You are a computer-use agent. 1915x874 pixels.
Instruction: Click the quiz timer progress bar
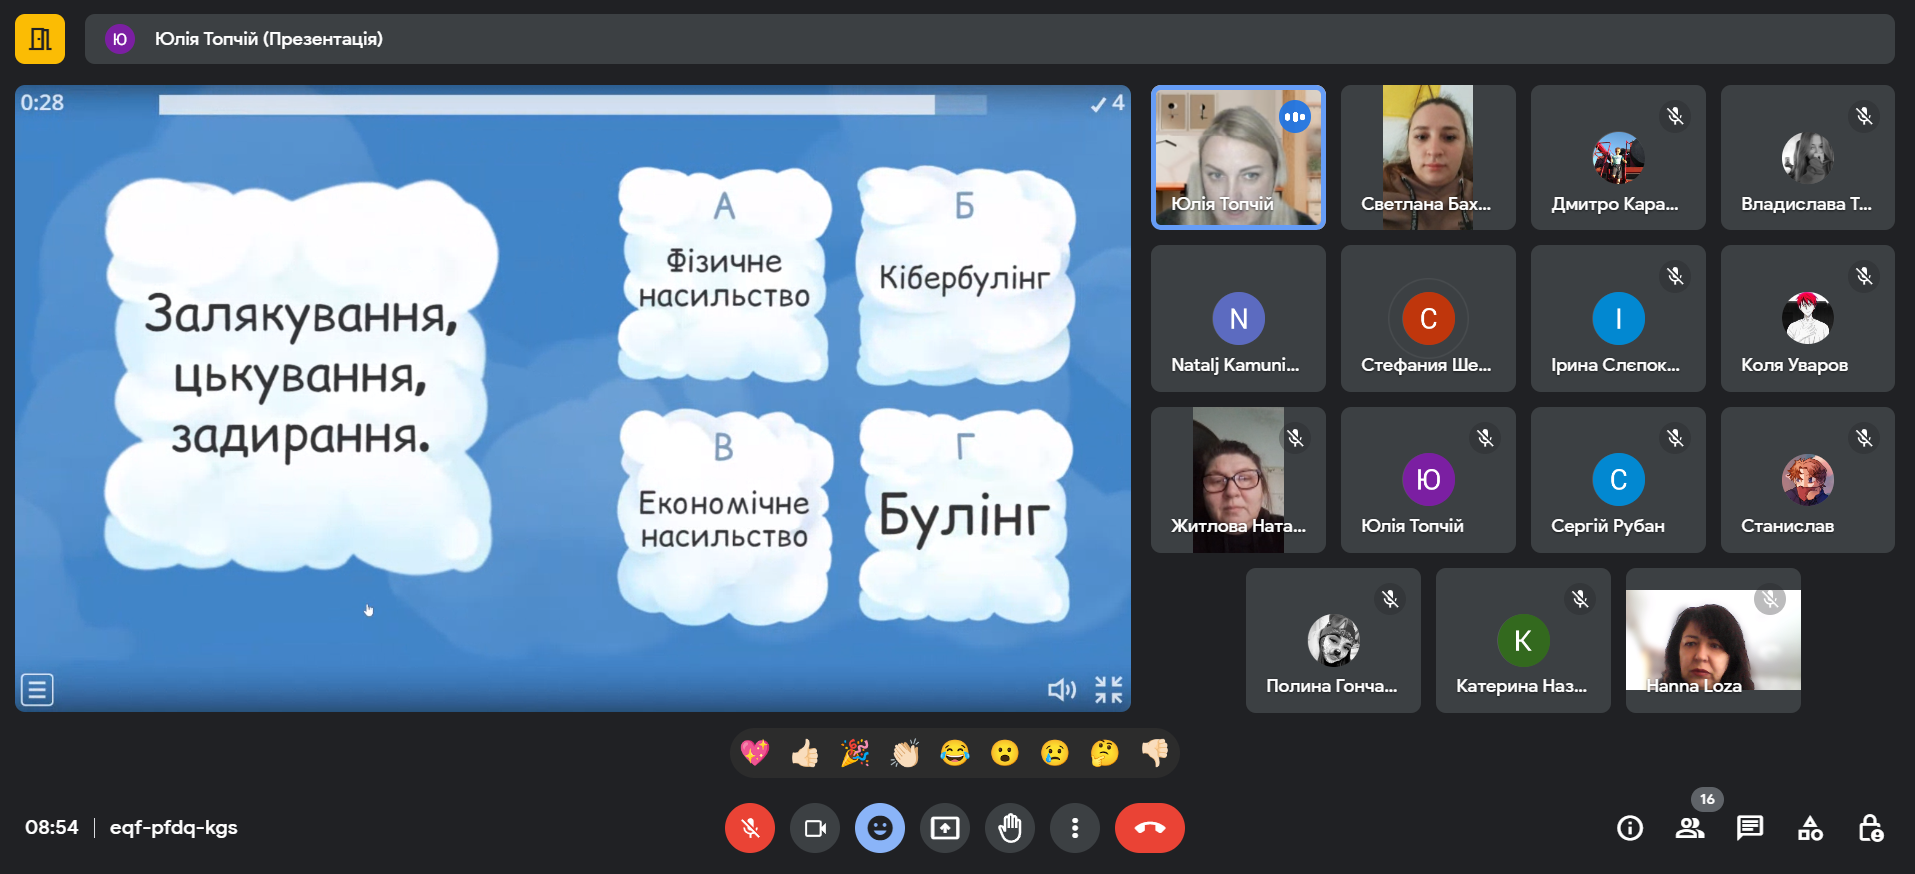pyautogui.click(x=572, y=104)
